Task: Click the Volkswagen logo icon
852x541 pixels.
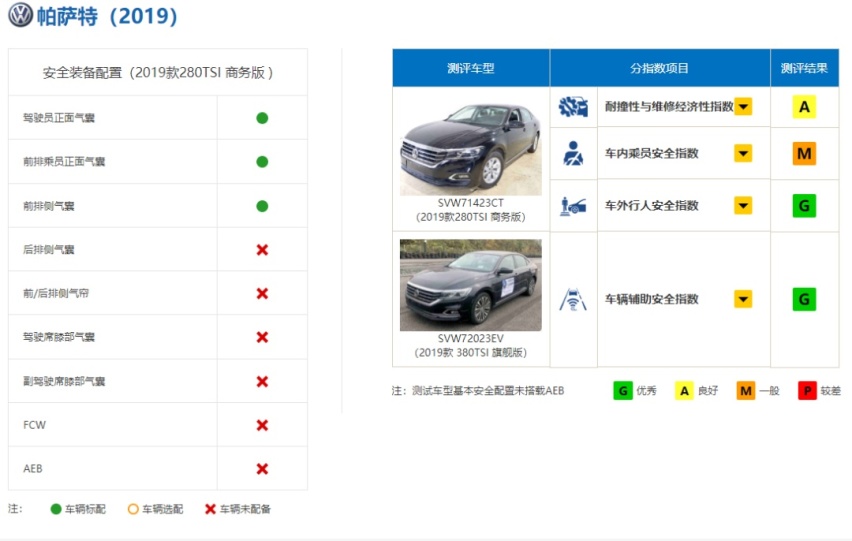Action: (21, 15)
